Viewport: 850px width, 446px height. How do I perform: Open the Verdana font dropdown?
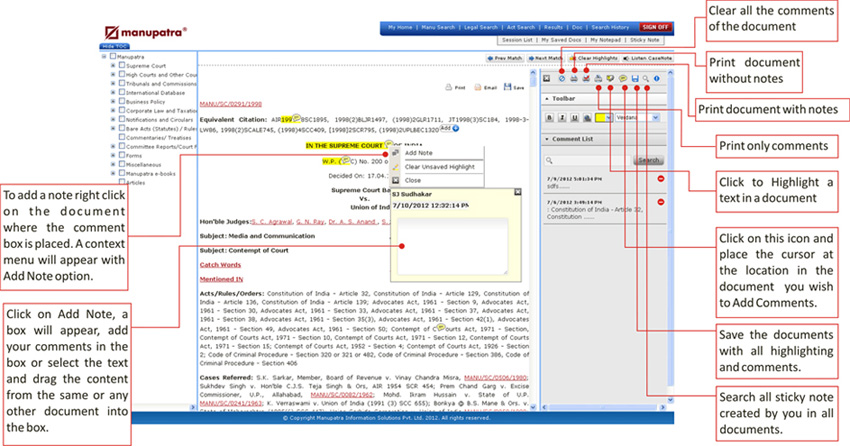pyautogui.click(x=655, y=118)
